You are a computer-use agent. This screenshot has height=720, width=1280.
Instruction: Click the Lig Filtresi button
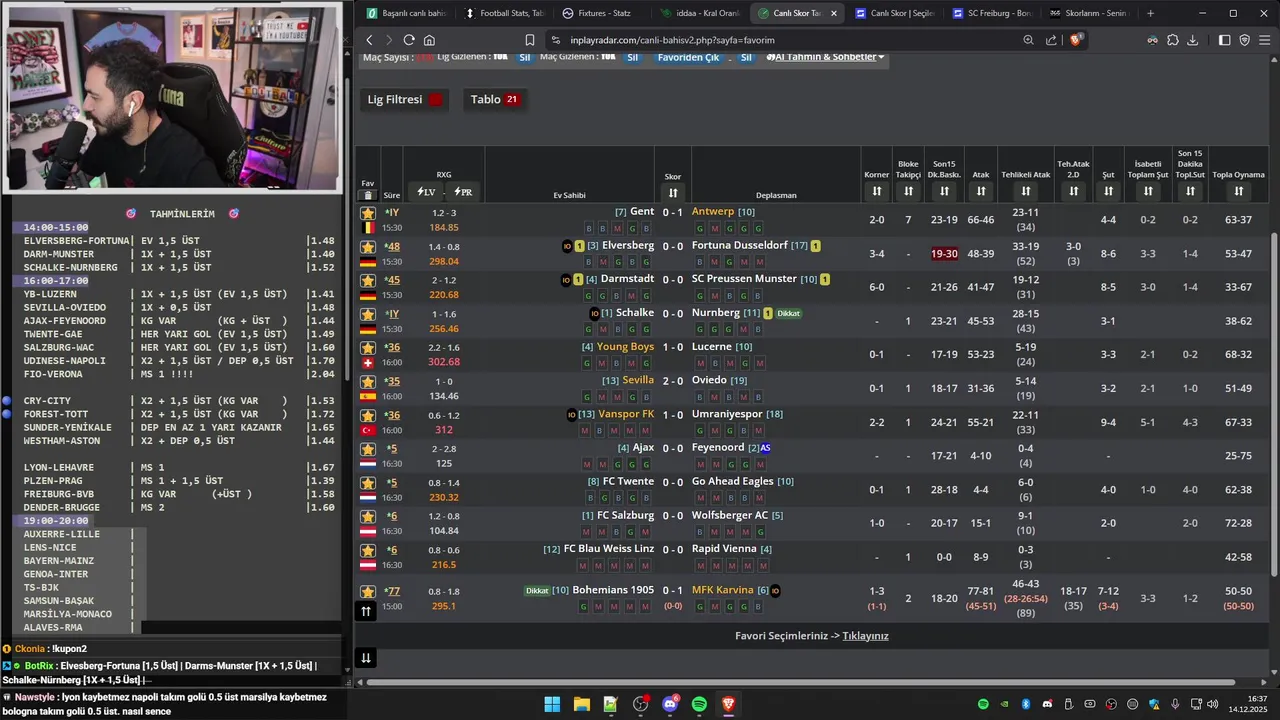404,99
